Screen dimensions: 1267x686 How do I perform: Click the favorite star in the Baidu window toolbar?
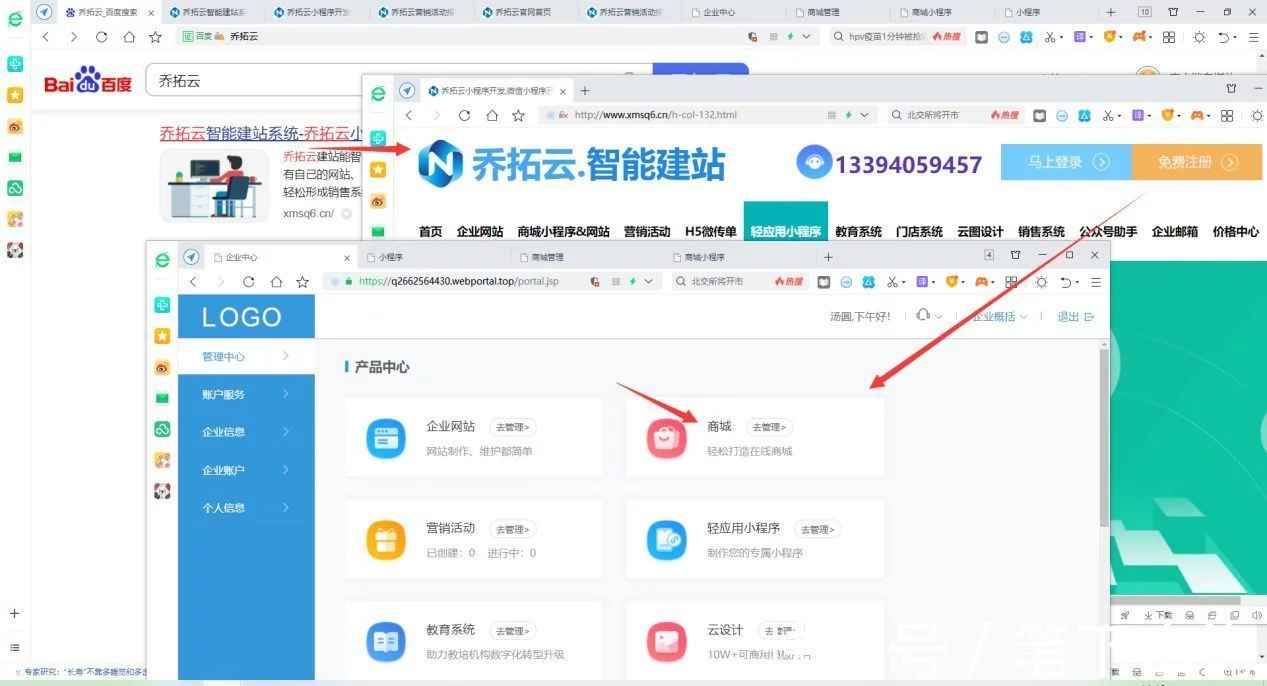pyautogui.click(x=155, y=36)
